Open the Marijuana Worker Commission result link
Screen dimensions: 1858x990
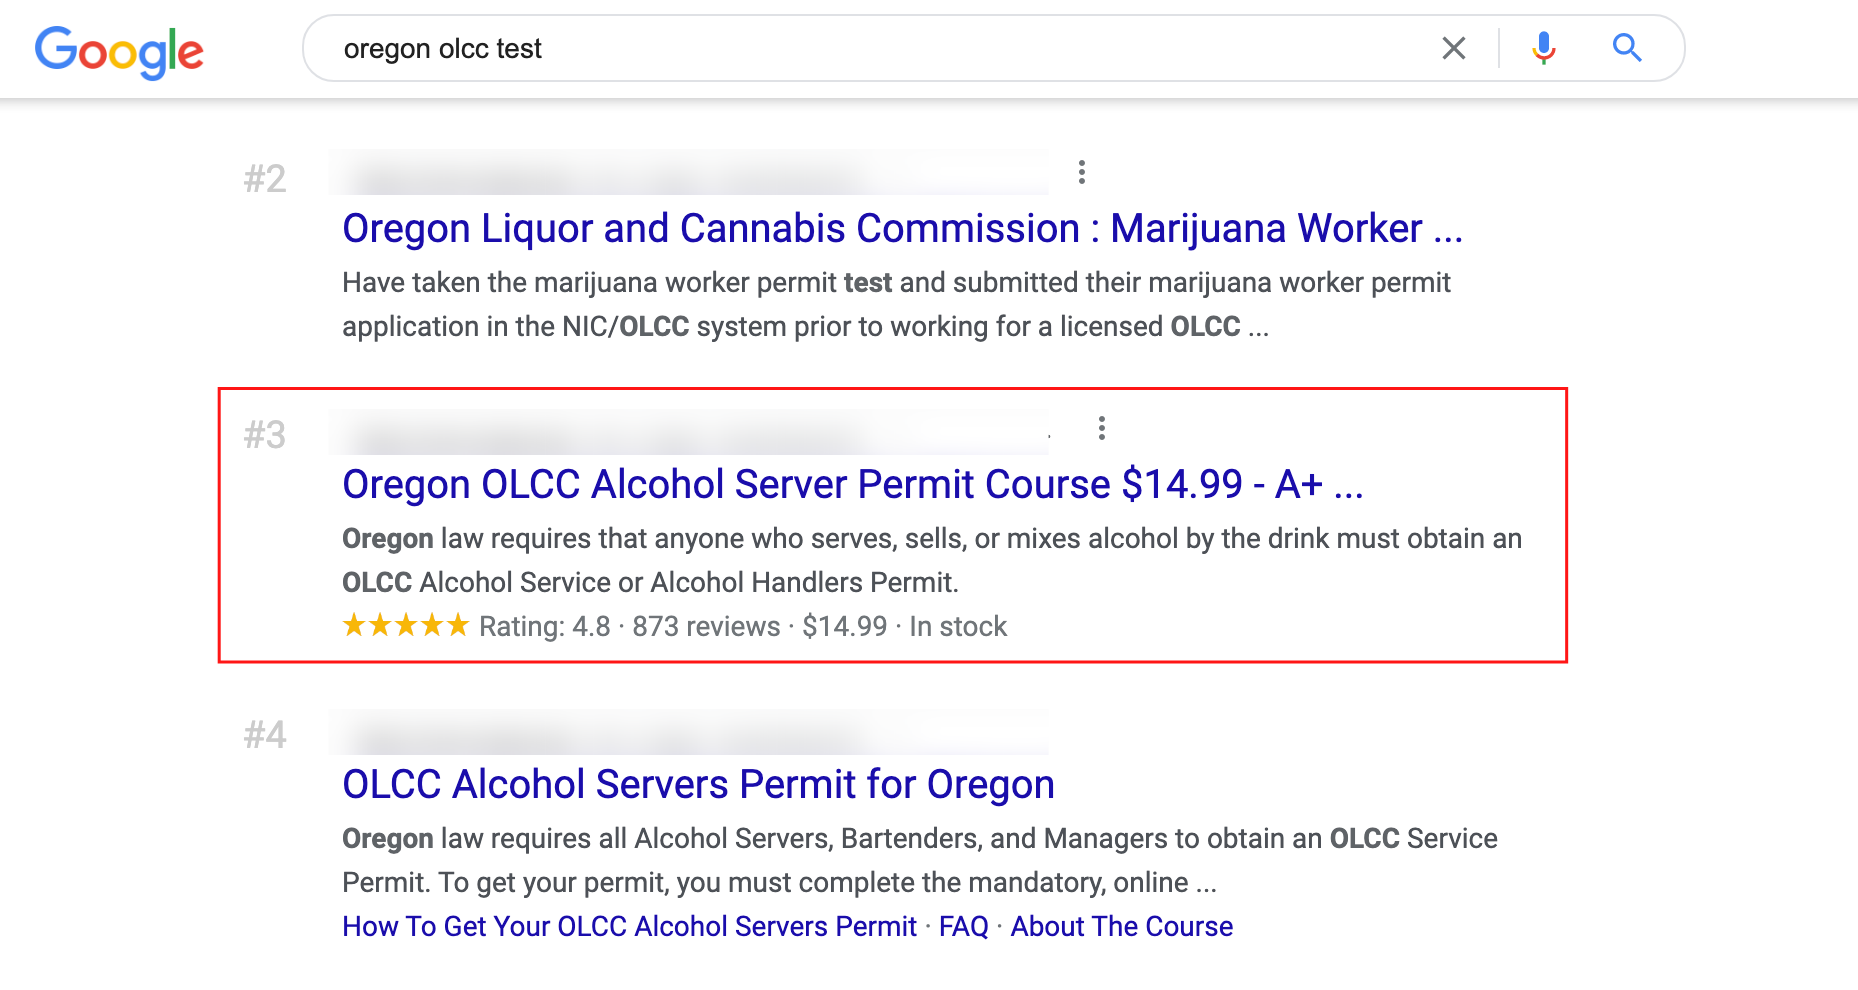pos(901,228)
